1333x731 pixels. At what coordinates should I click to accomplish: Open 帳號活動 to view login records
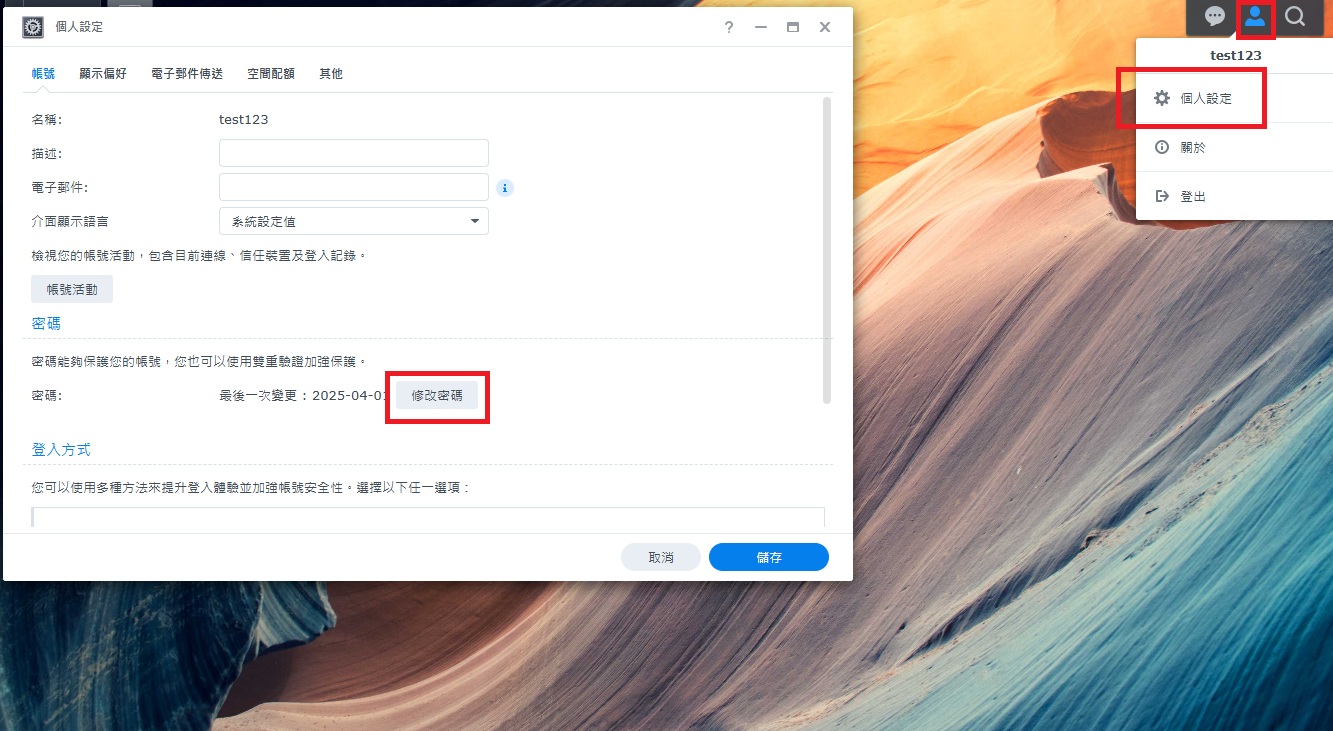point(71,288)
